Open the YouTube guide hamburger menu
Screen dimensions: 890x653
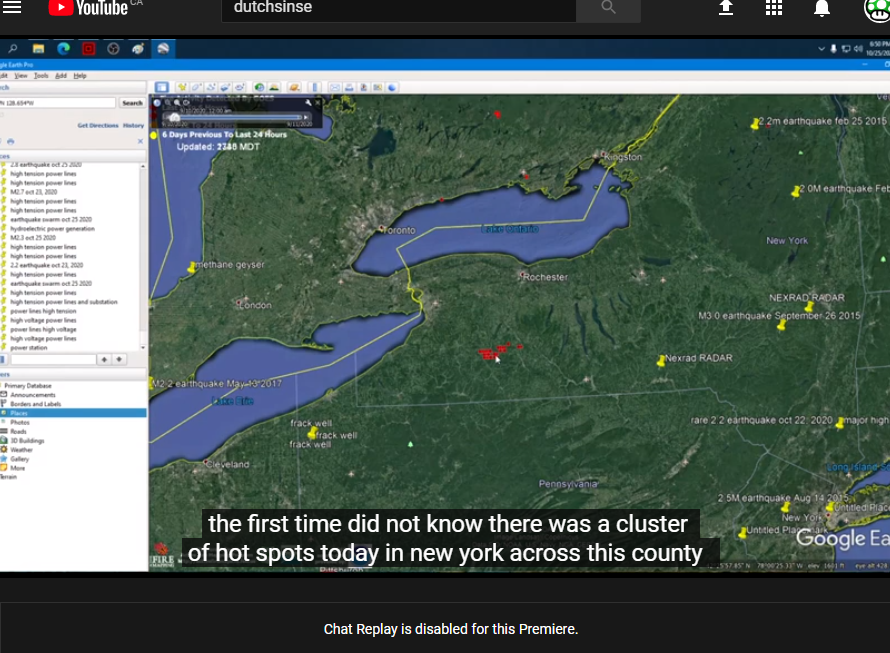point(12,6)
